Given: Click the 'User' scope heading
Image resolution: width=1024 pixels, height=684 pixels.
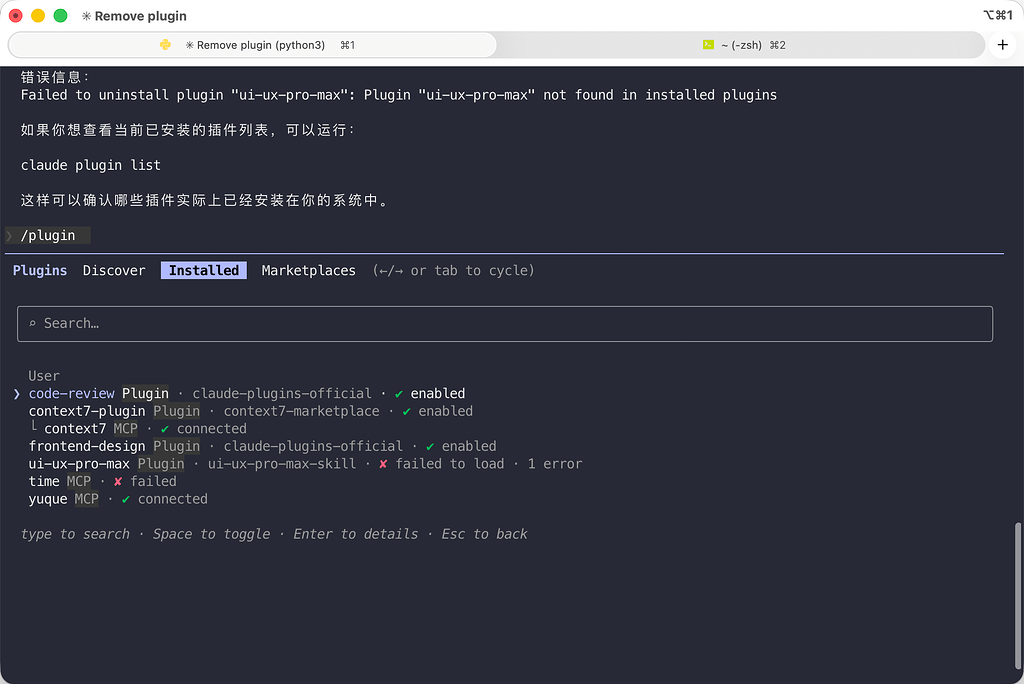Looking at the screenshot, I should 44,376.
